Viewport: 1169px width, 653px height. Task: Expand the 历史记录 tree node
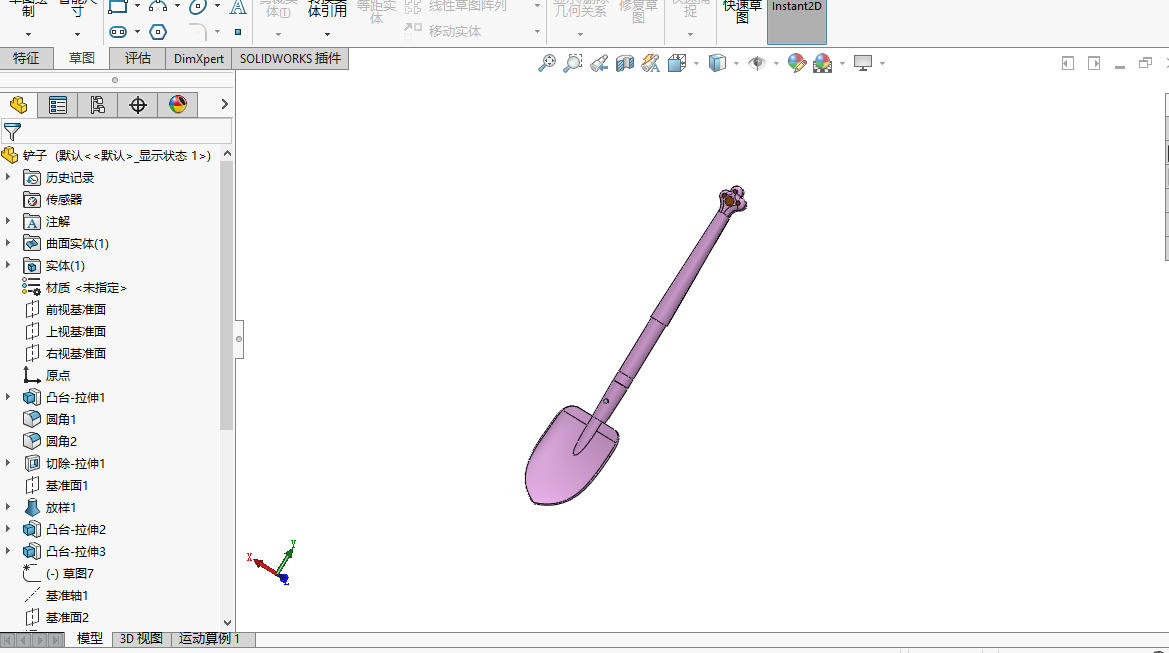click(8, 177)
